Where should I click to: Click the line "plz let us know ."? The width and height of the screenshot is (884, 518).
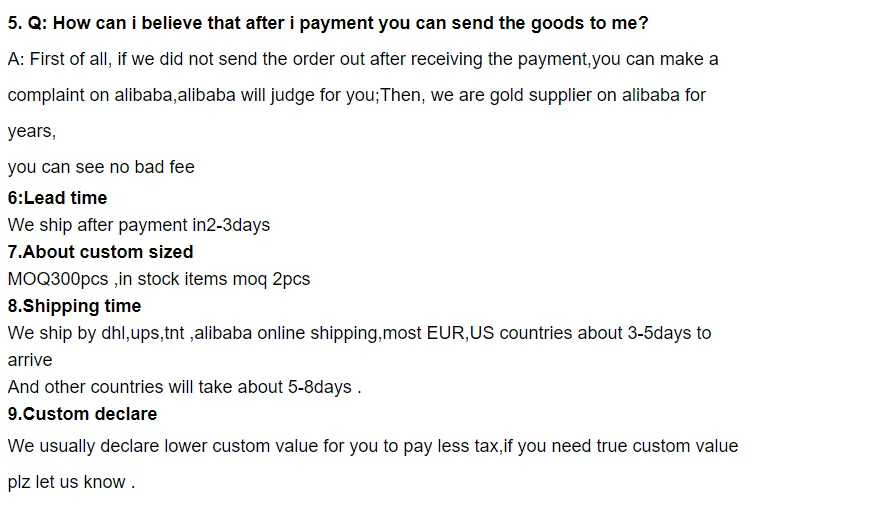[70, 482]
